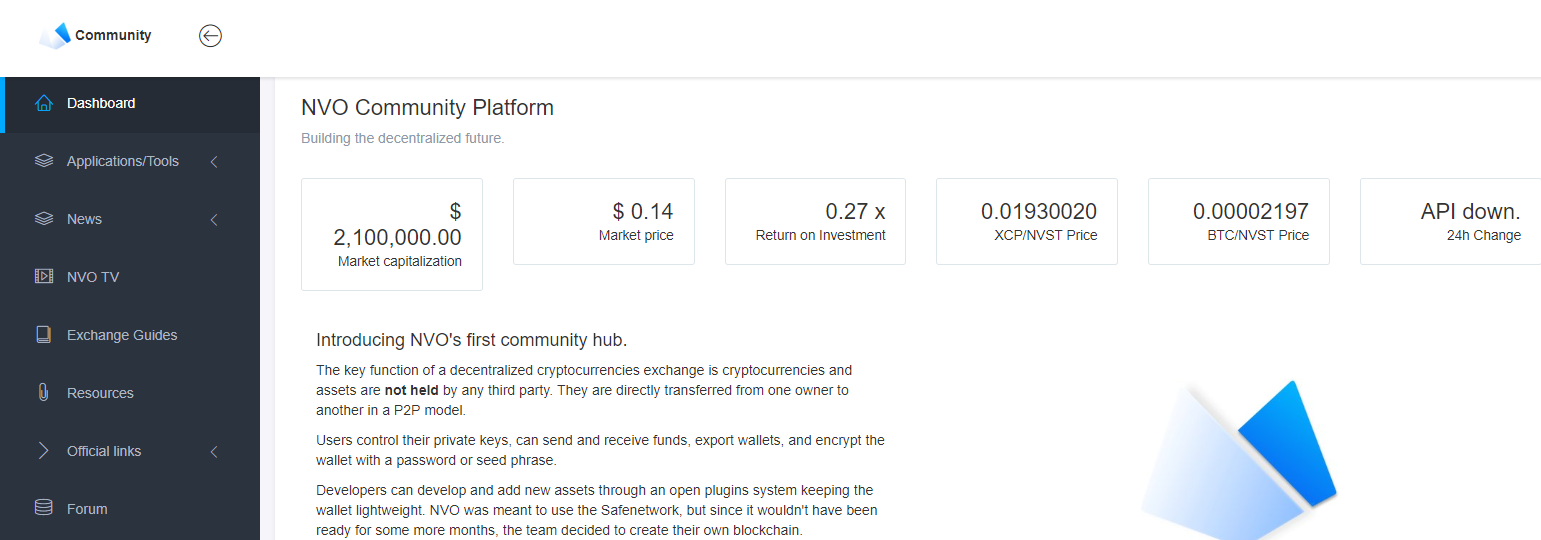Click the NVO Community logo
Image resolution: width=1541 pixels, height=540 pixels.
[95, 36]
